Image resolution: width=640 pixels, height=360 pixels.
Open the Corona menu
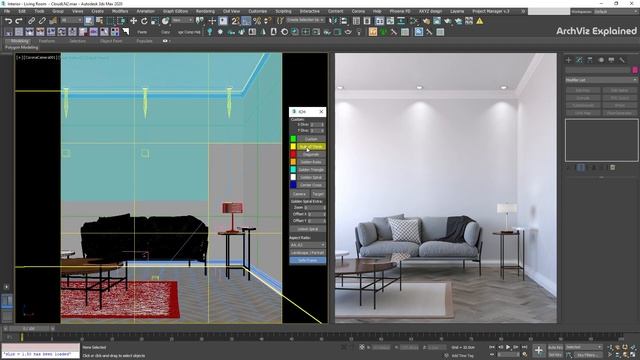(358, 11)
